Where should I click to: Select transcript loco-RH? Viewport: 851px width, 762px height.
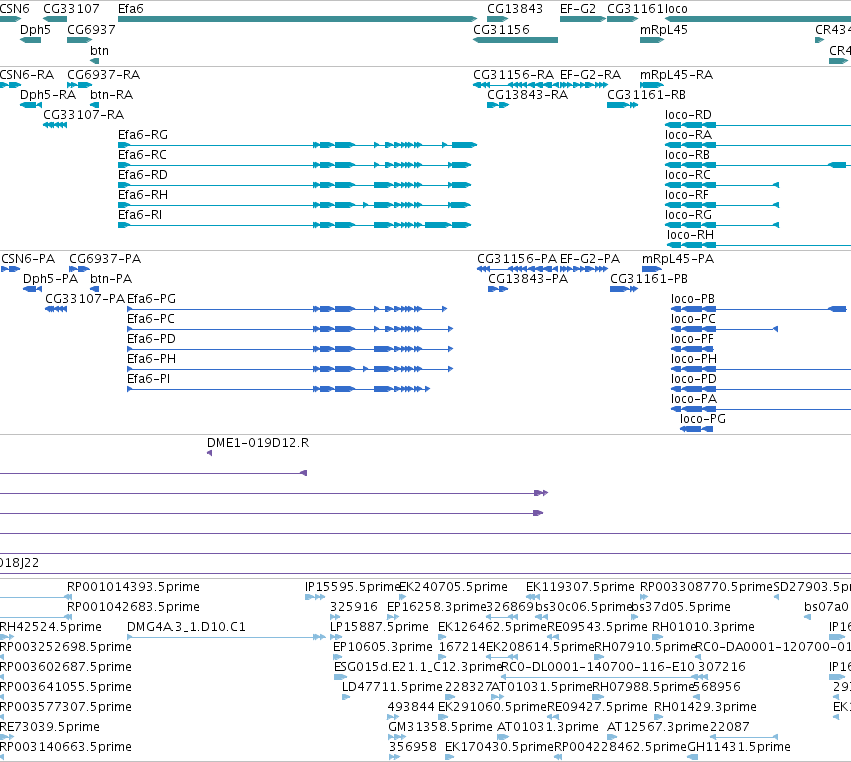click(690, 236)
